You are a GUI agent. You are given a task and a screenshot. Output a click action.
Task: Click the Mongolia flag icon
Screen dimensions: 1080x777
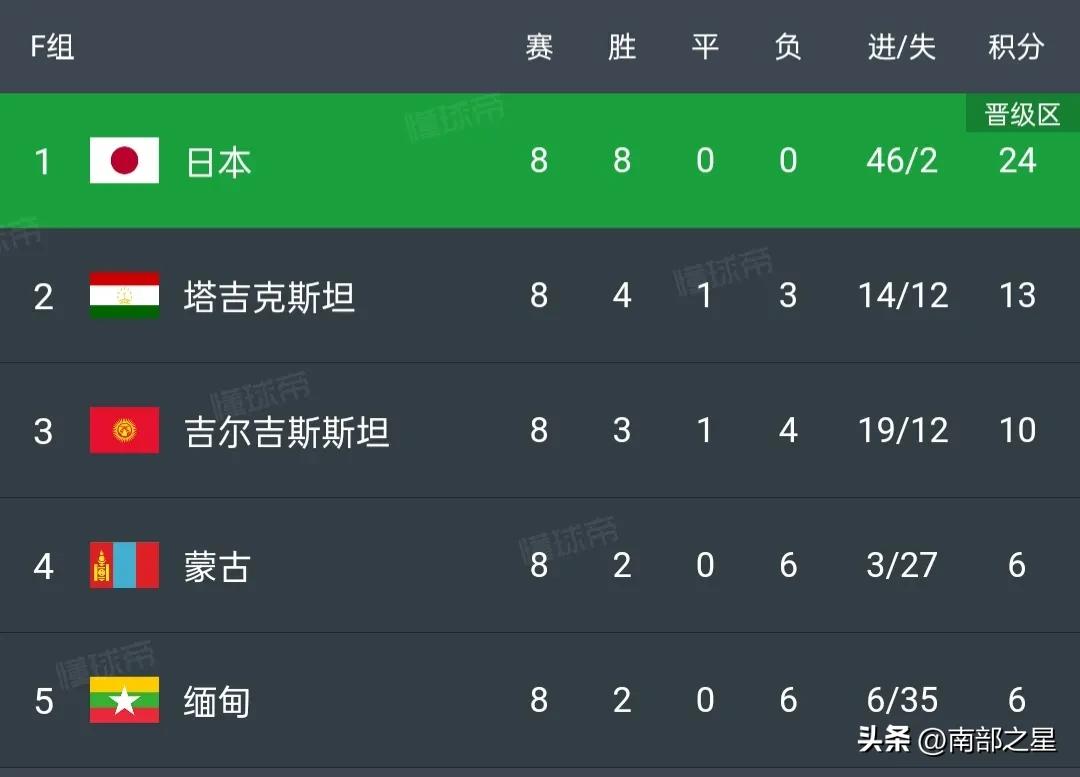pyautogui.click(x=124, y=566)
